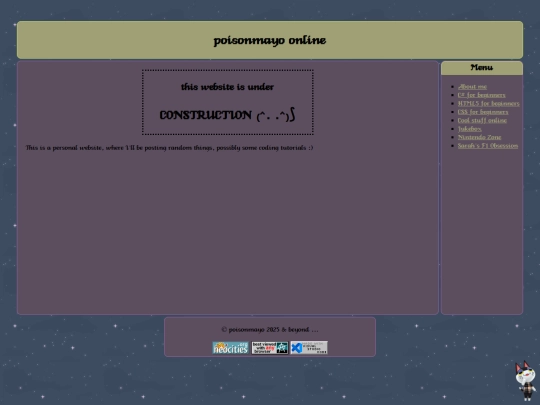Click the 'poisonmayo online' site title

(270, 40)
